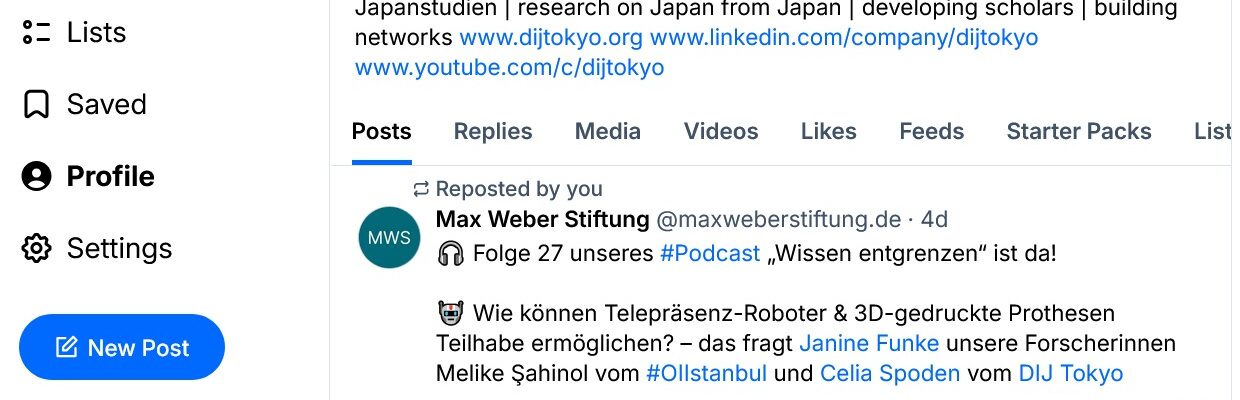Open the Celia Spoden mention
The height and width of the screenshot is (400, 1240).
(x=890, y=374)
